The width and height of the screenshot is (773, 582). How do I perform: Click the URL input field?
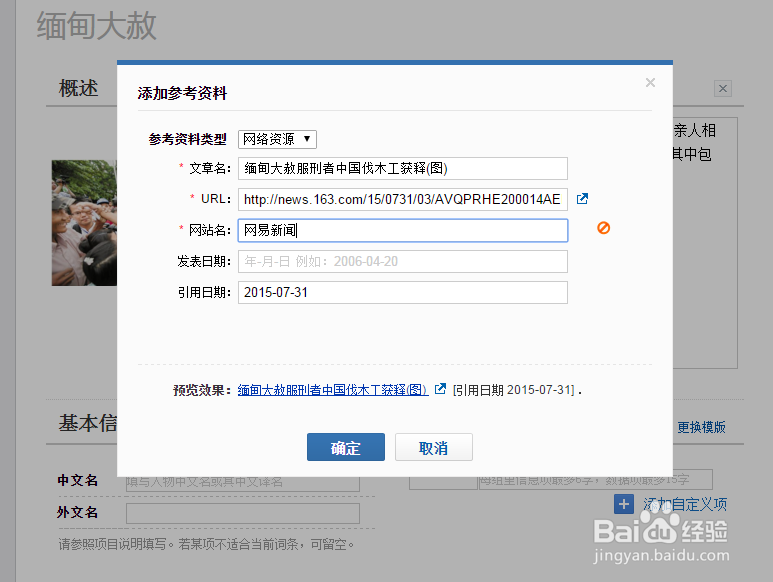(403, 199)
